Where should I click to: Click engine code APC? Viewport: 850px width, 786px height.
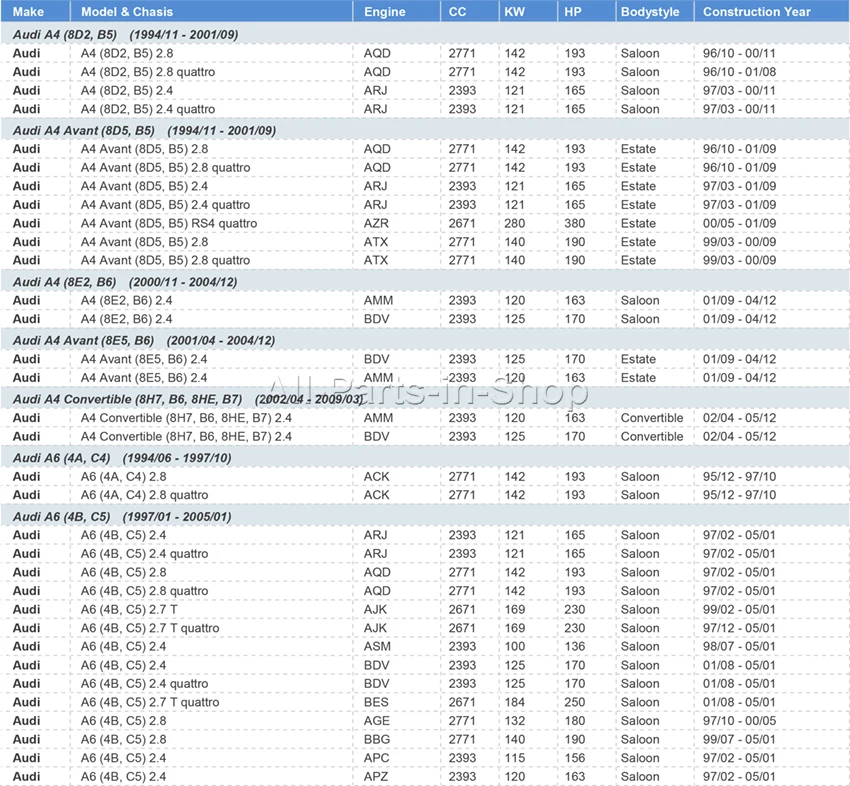(376, 758)
